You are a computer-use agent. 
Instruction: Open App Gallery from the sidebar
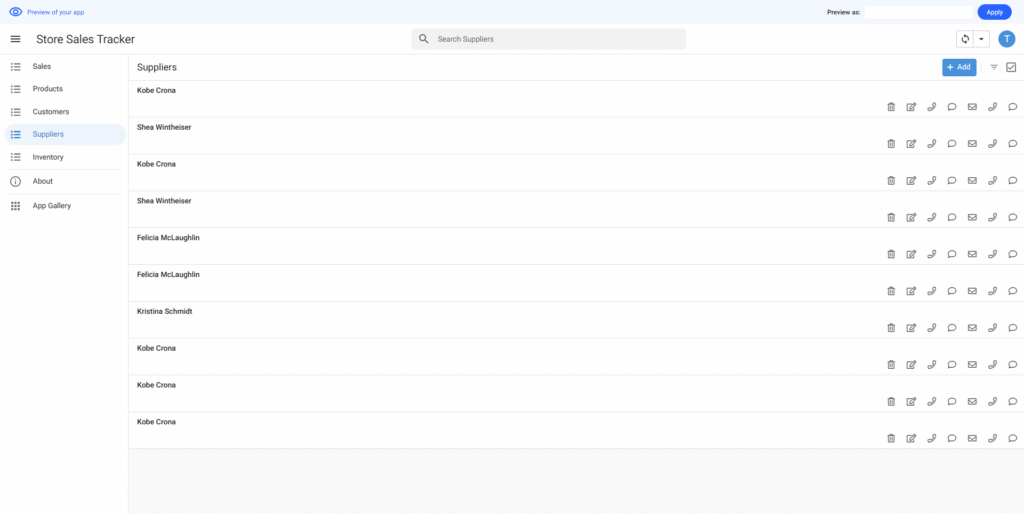[x=52, y=206]
